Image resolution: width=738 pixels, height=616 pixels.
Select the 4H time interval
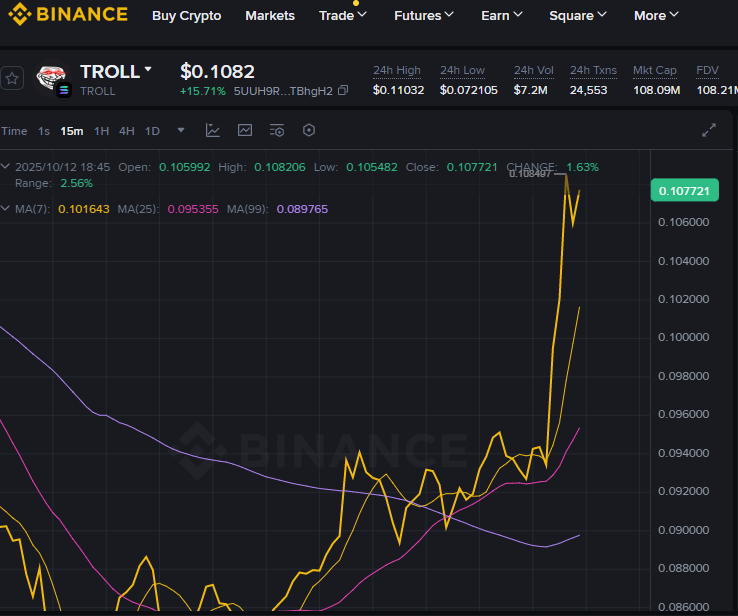pos(127,131)
